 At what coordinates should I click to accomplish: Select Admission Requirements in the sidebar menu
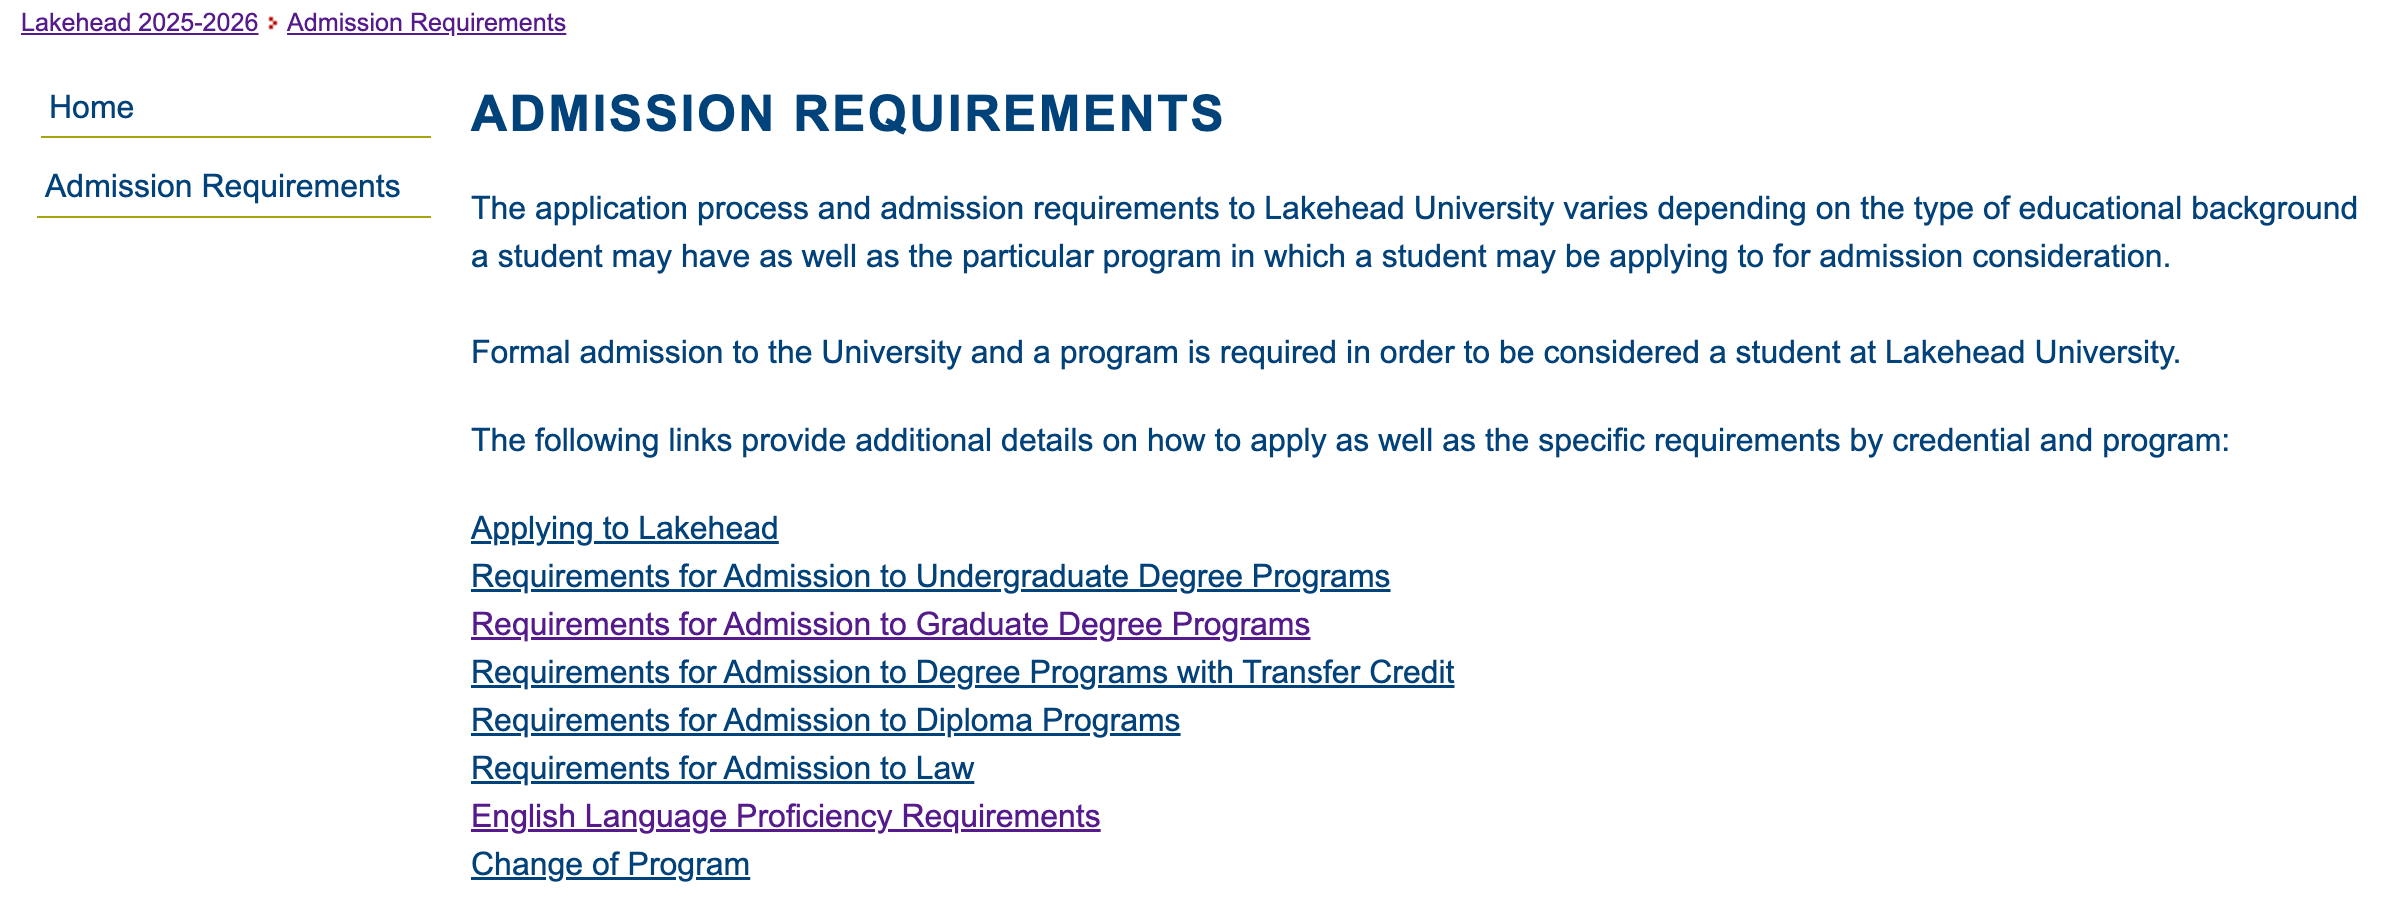(x=222, y=187)
